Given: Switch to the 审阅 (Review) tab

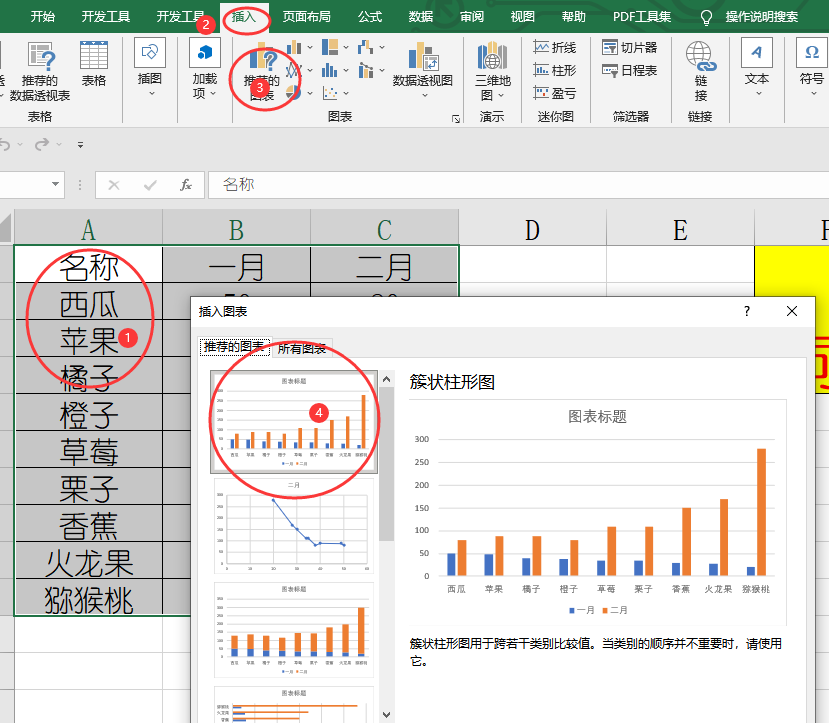Looking at the screenshot, I should 472,17.
